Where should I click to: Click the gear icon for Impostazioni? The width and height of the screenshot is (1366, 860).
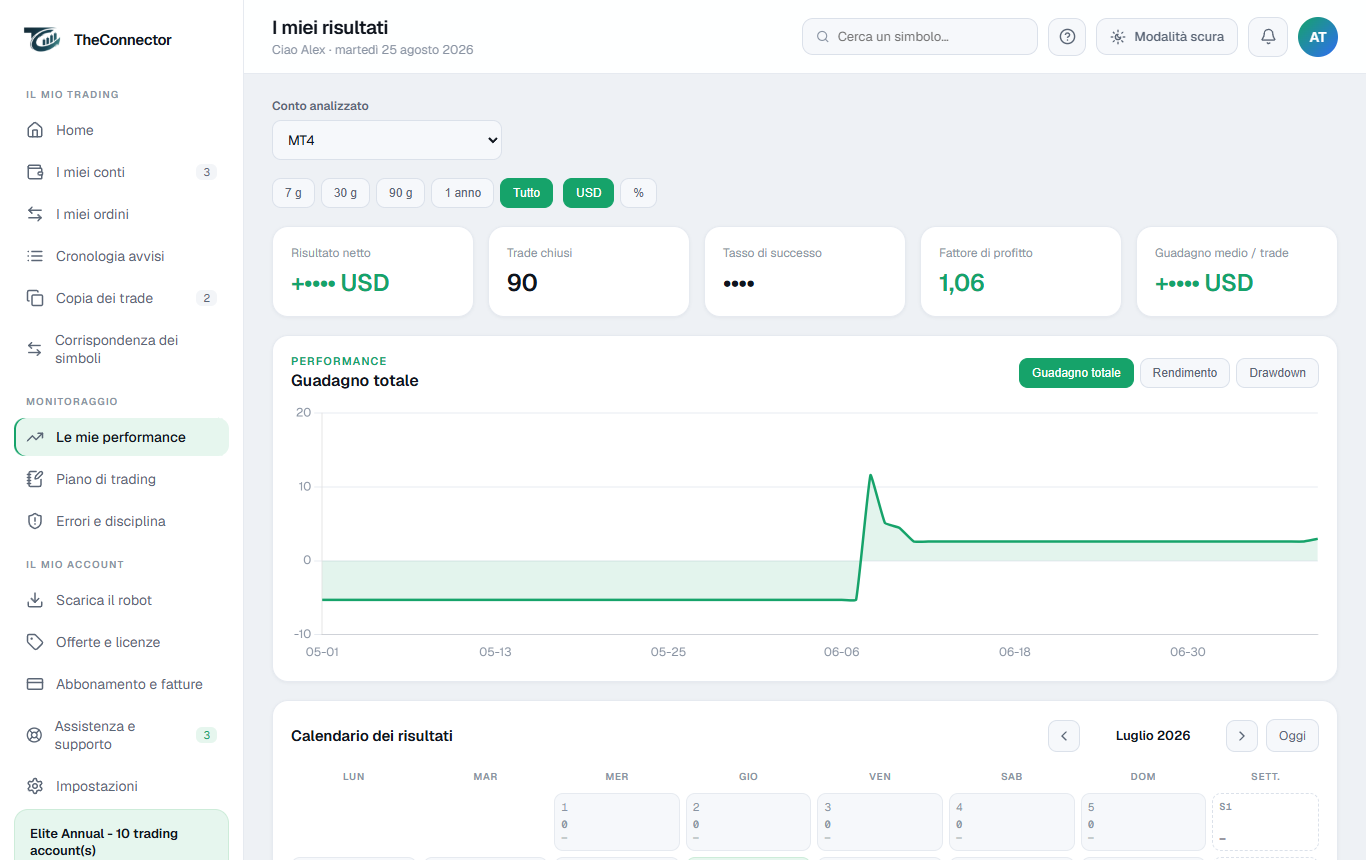coord(35,786)
